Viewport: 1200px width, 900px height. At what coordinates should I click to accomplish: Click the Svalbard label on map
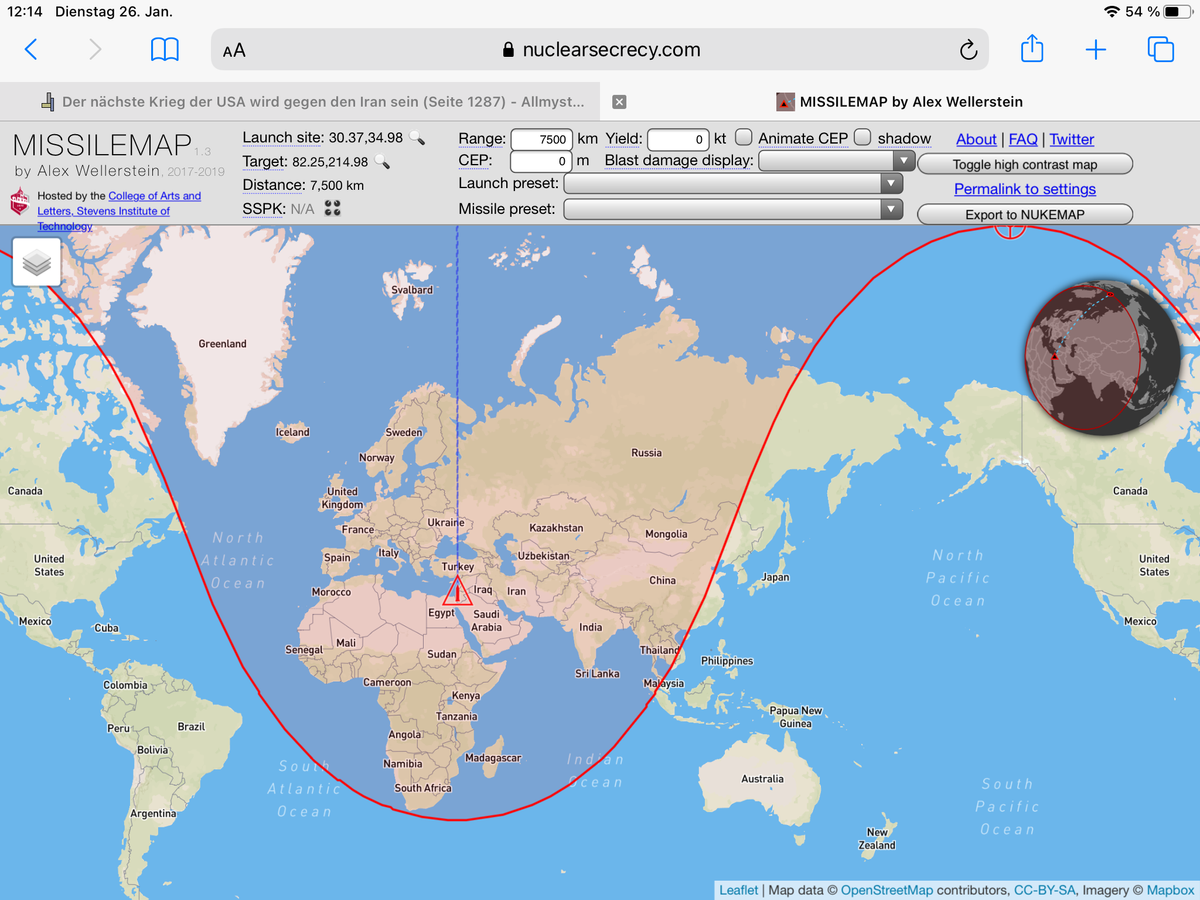coord(412,290)
